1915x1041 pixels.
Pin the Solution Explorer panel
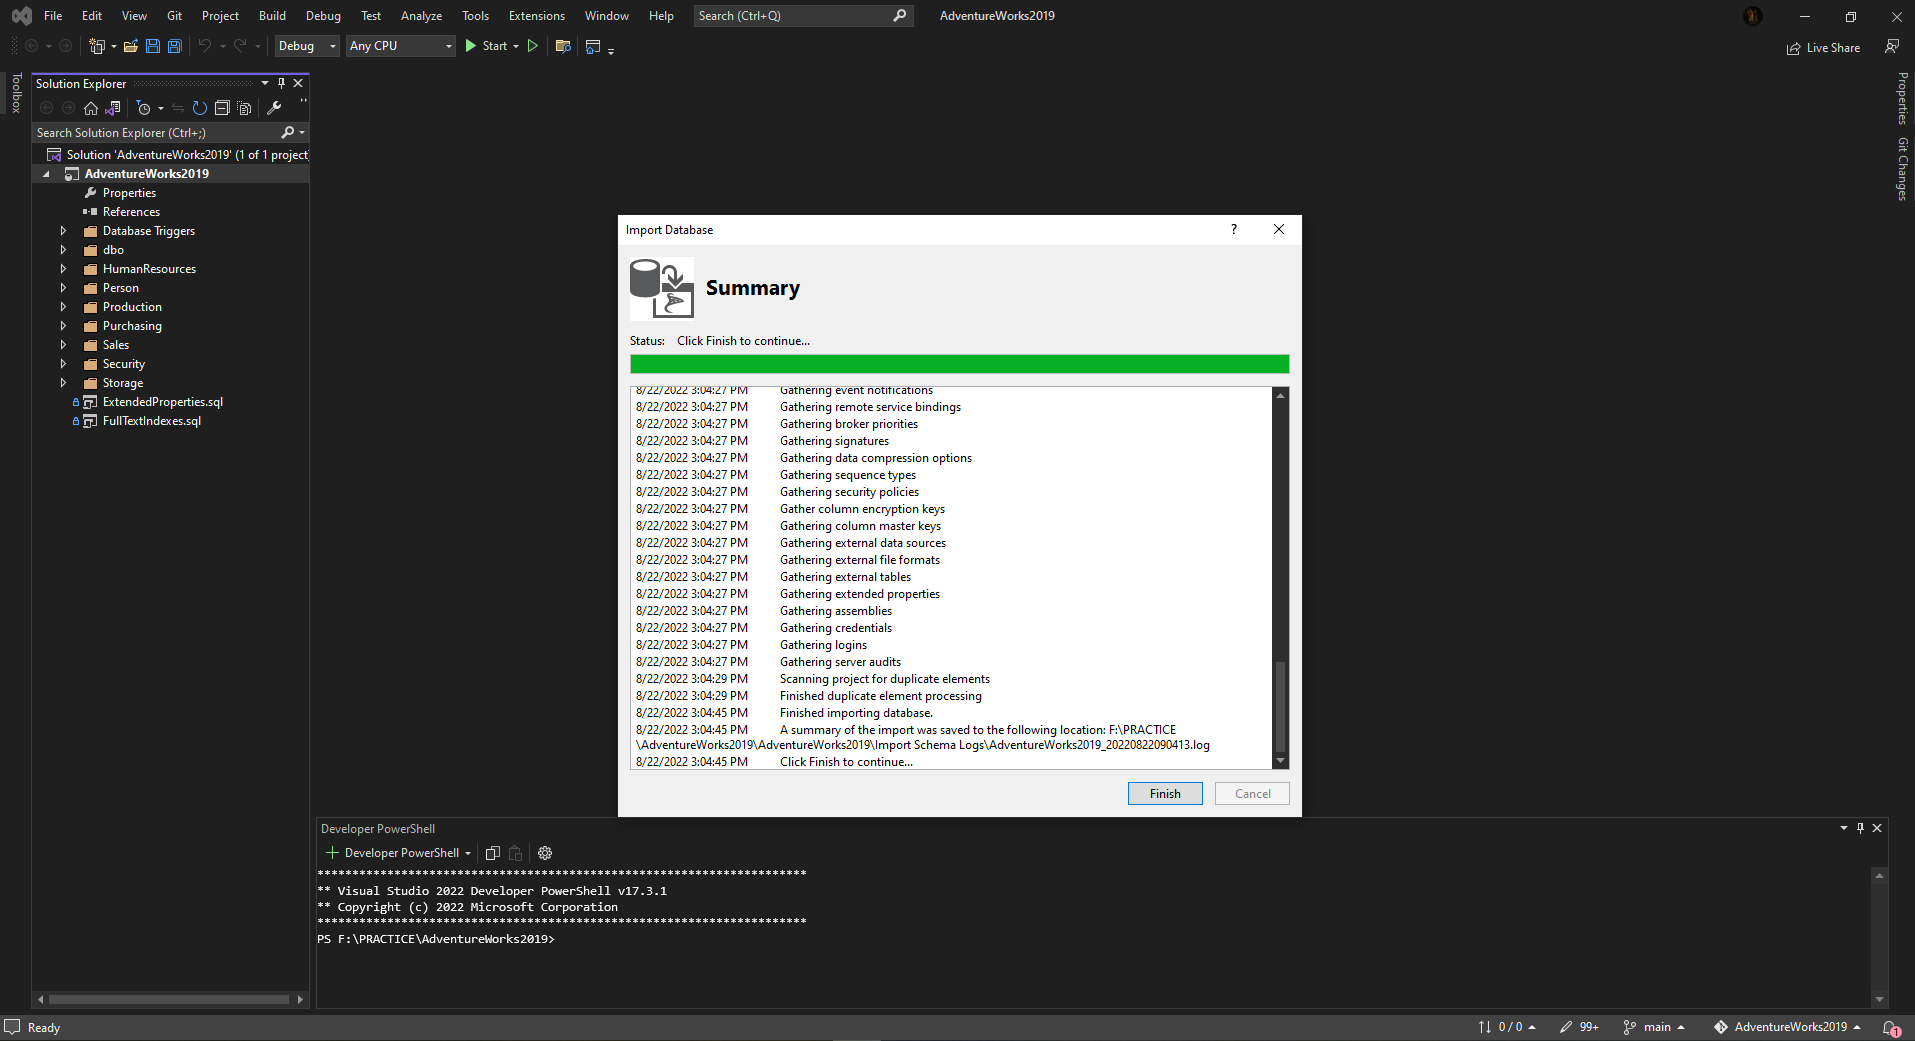pos(282,83)
